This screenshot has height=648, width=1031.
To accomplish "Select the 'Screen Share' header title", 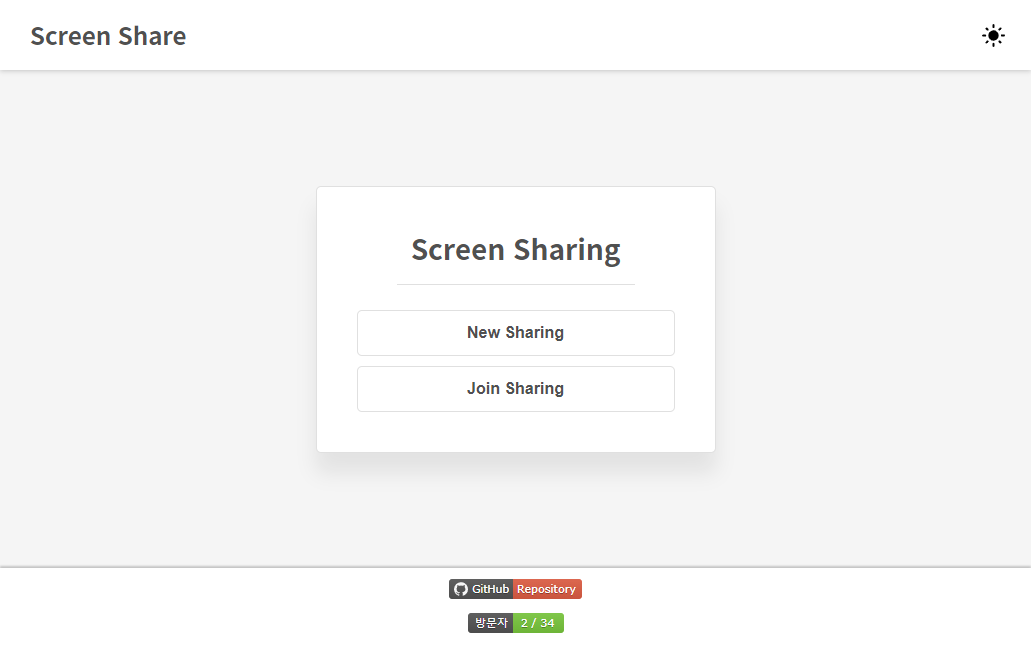I will coord(108,35).
